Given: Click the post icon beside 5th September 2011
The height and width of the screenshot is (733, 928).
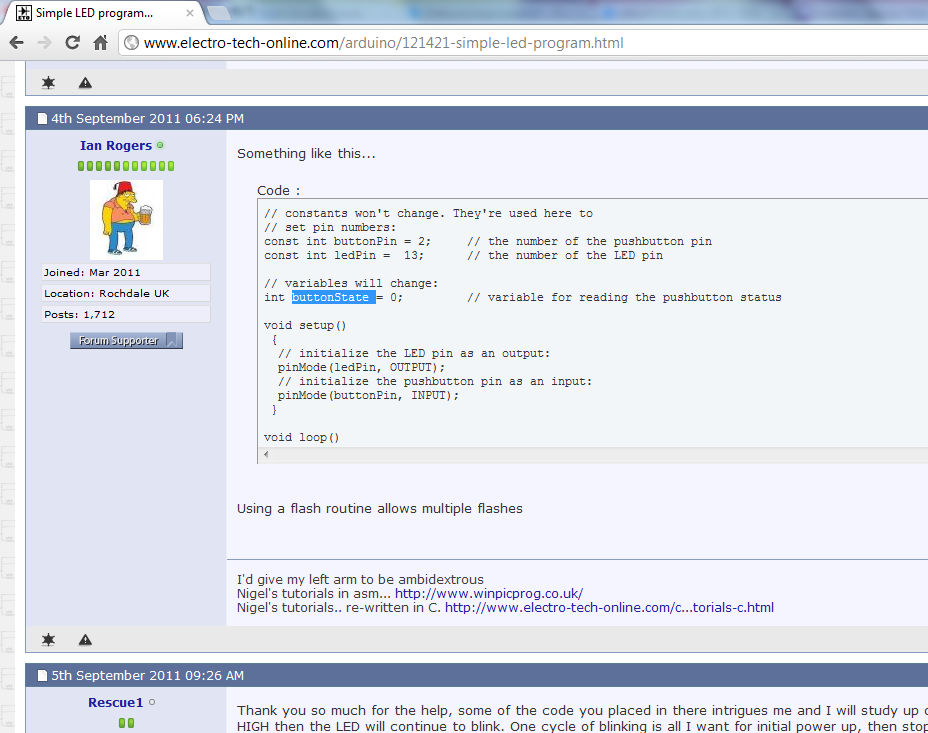Looking at the screenshot, I should point(42,675).
